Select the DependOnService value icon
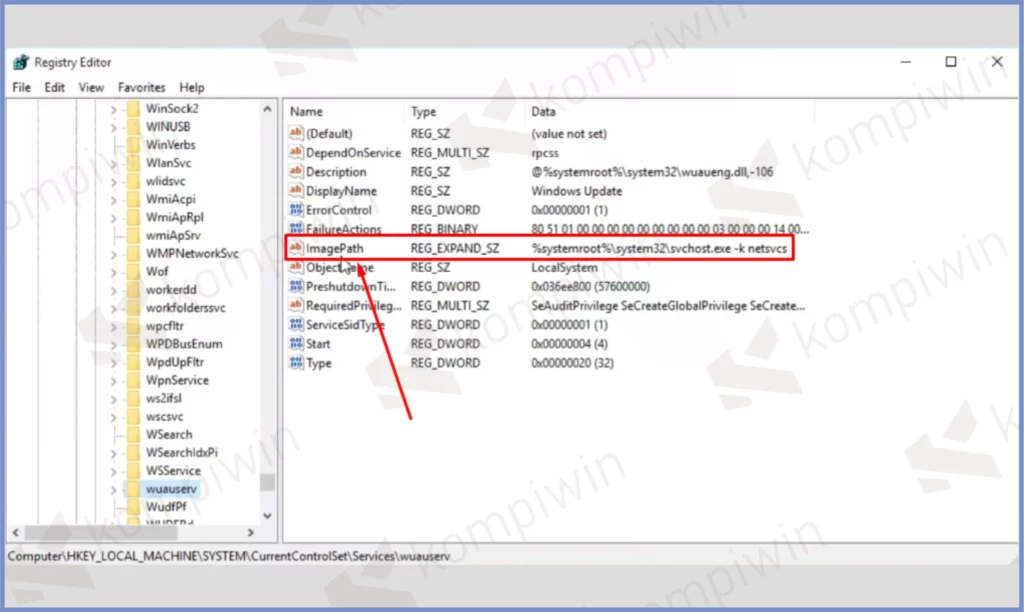The height and width of the screenshot is (612, 1024). coord(295,153)
